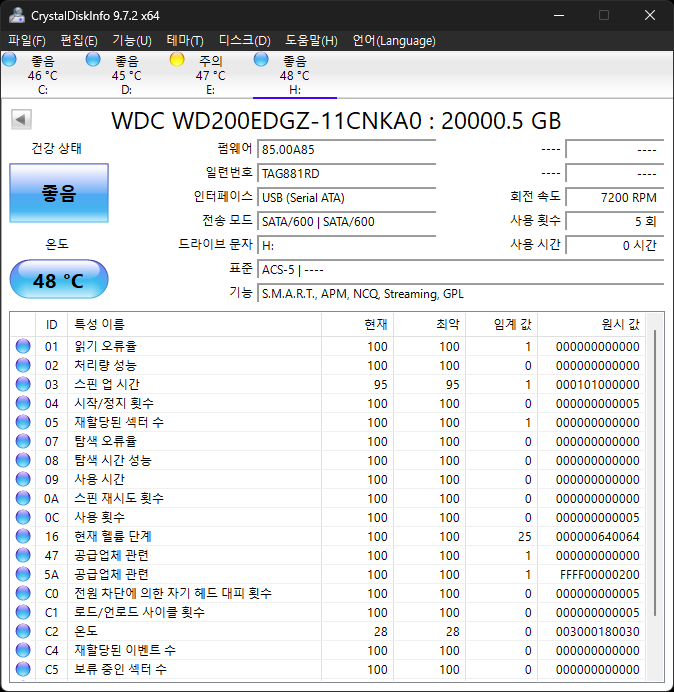Click the previous disk arrow button
The height and width of the screenshot is (692, 674).
point(21,119)
